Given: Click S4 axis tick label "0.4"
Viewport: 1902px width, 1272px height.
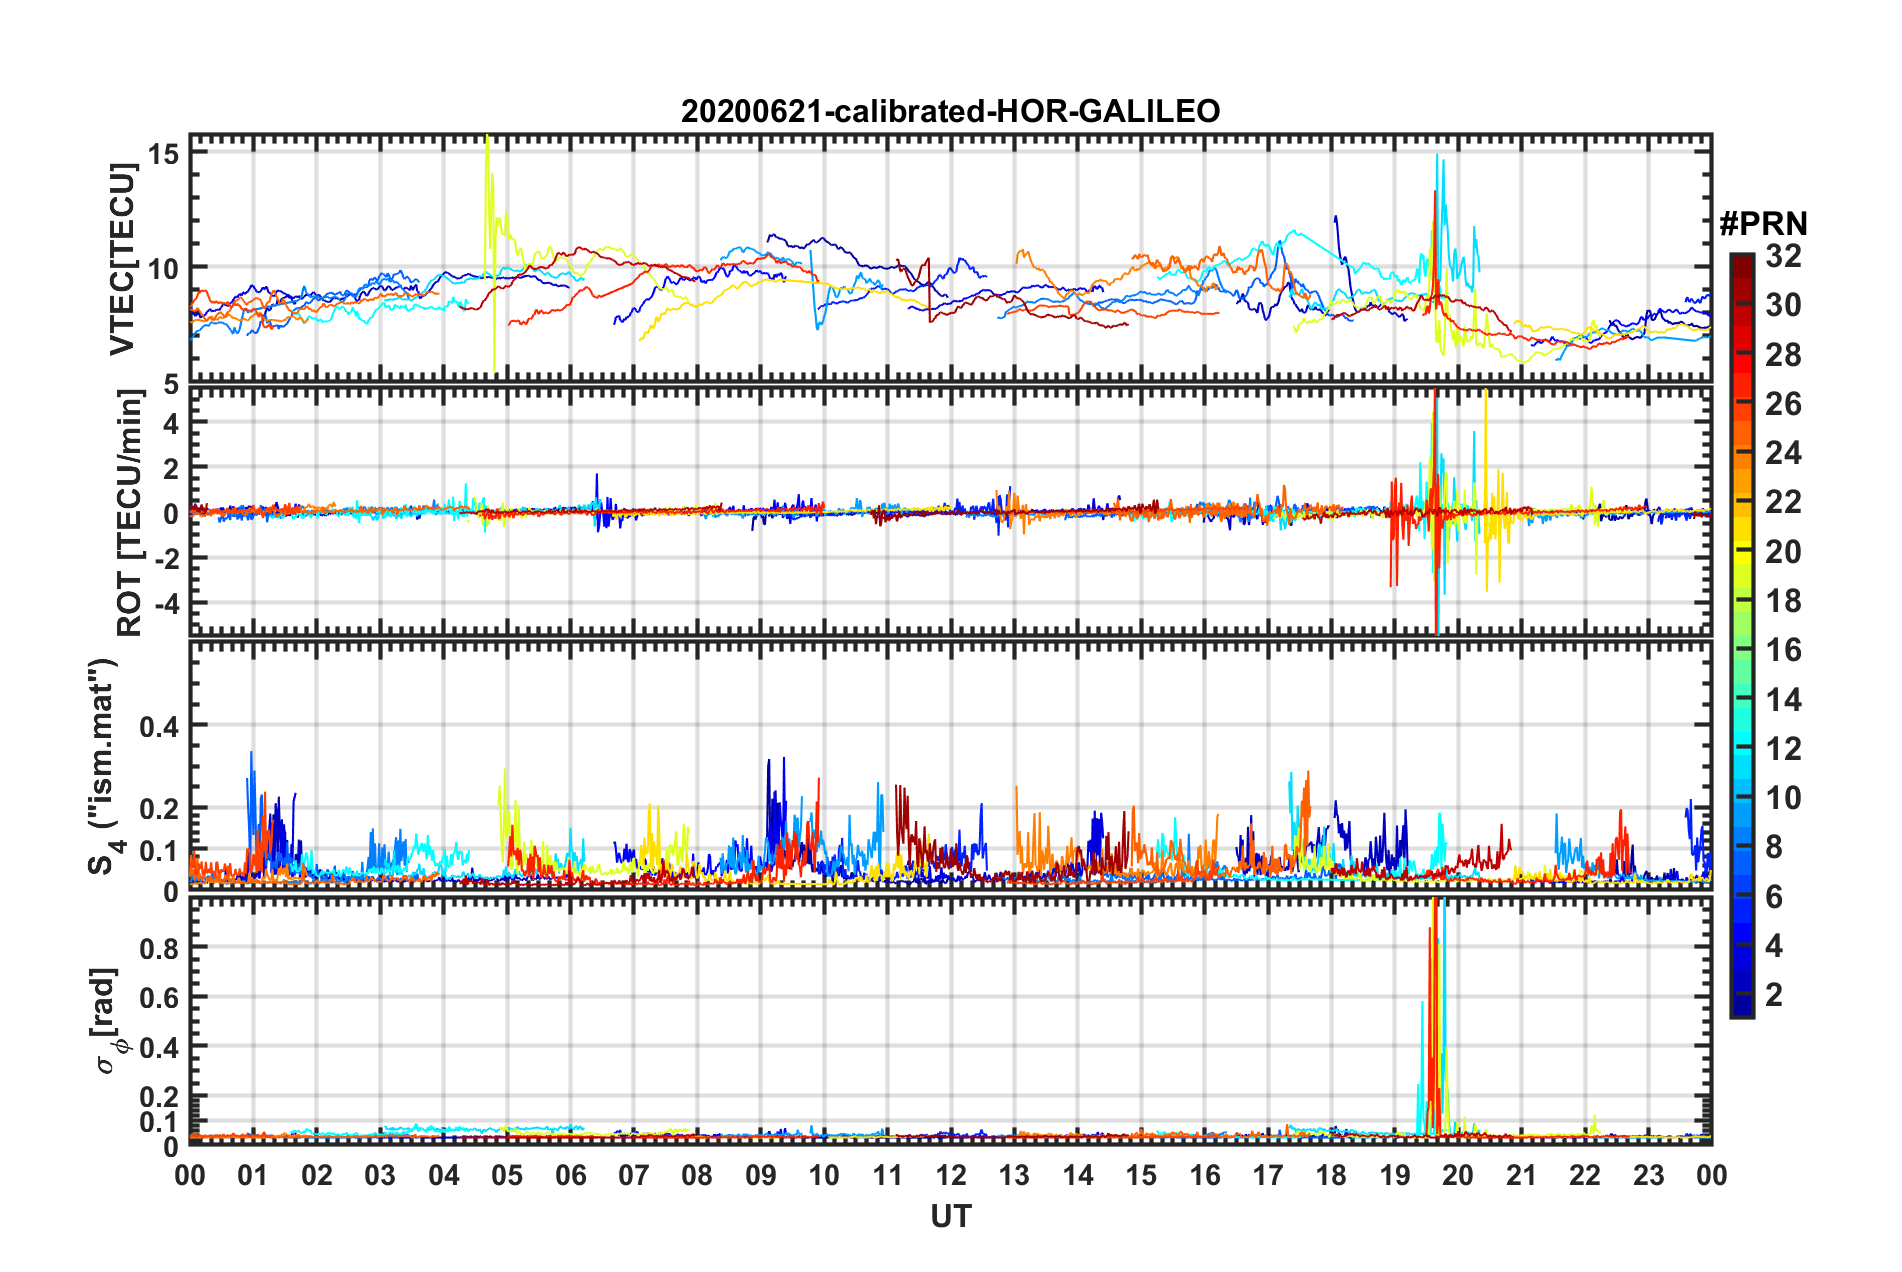Looking at the screenshot, I should (159, 727).
